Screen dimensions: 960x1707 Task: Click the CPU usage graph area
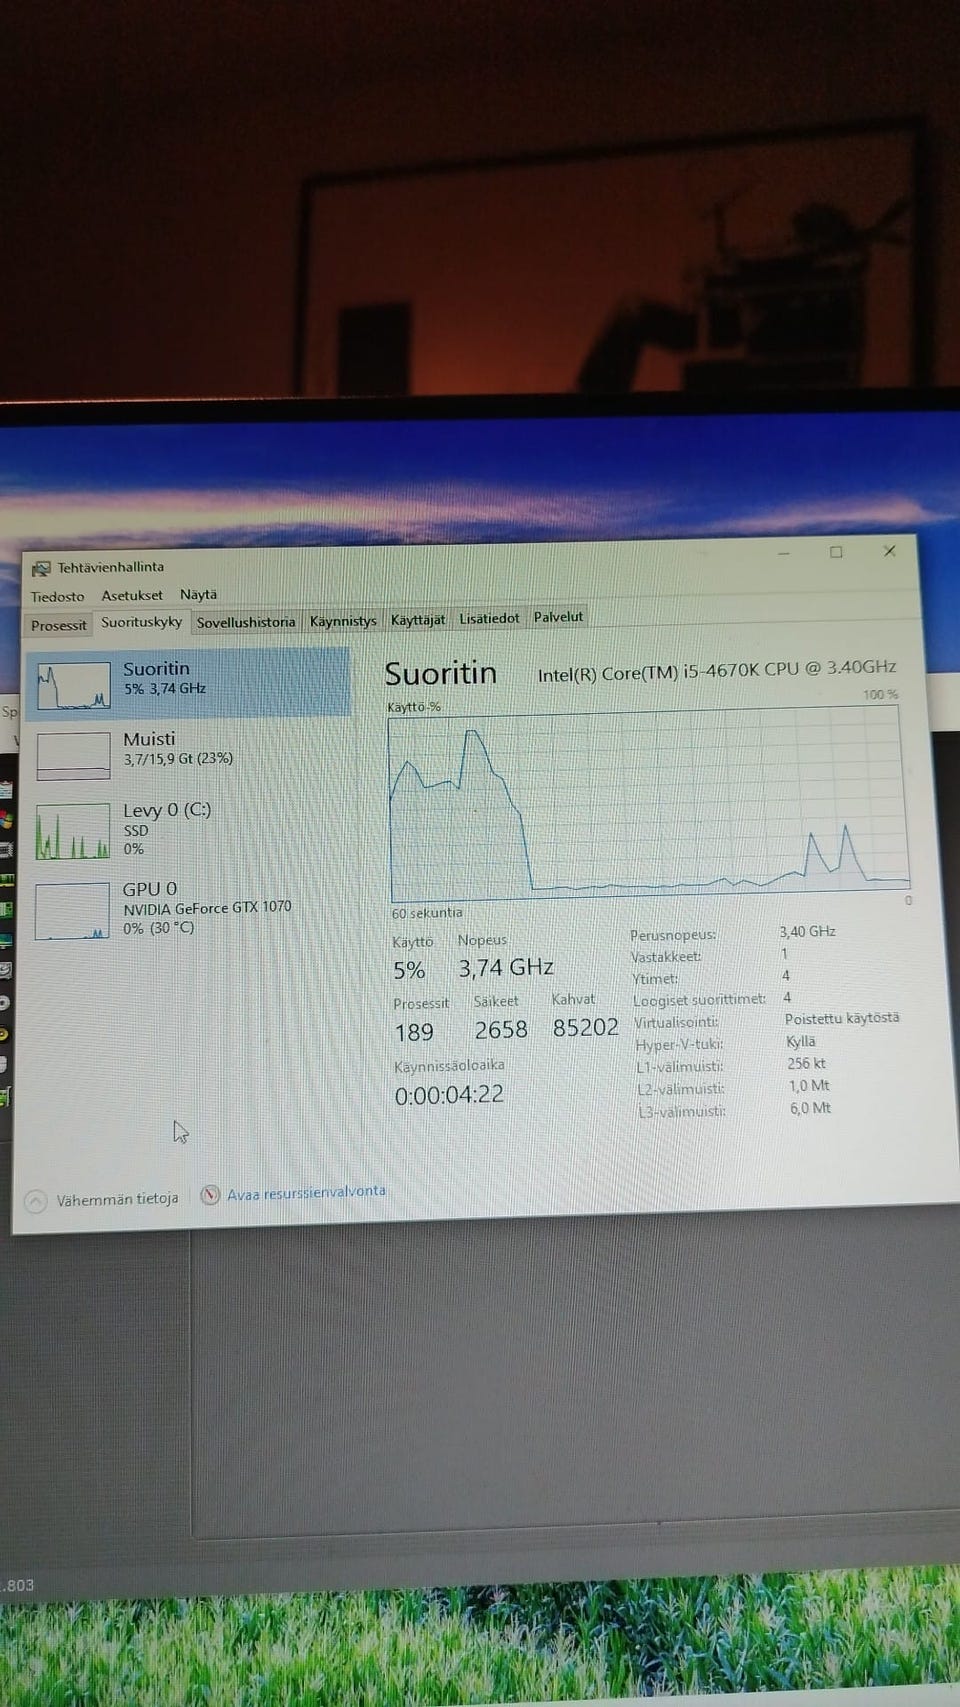click(648, 805)
